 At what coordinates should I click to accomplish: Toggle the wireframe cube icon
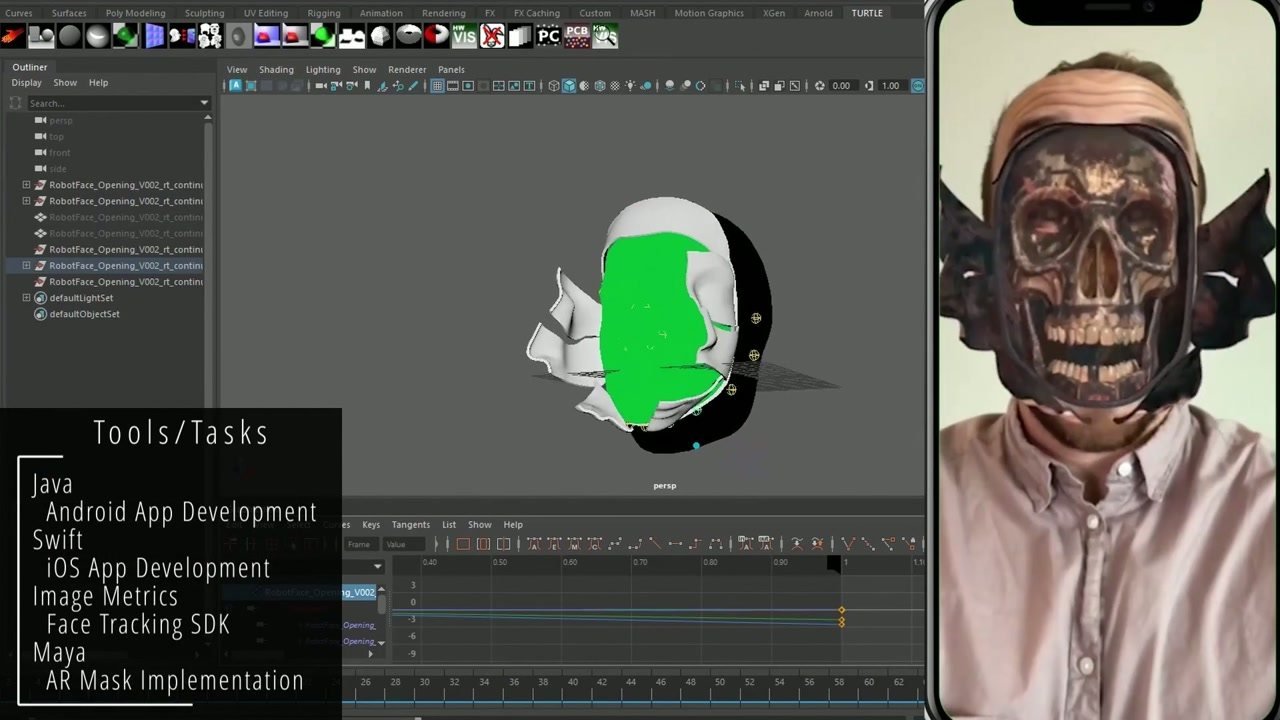(554, 86)
